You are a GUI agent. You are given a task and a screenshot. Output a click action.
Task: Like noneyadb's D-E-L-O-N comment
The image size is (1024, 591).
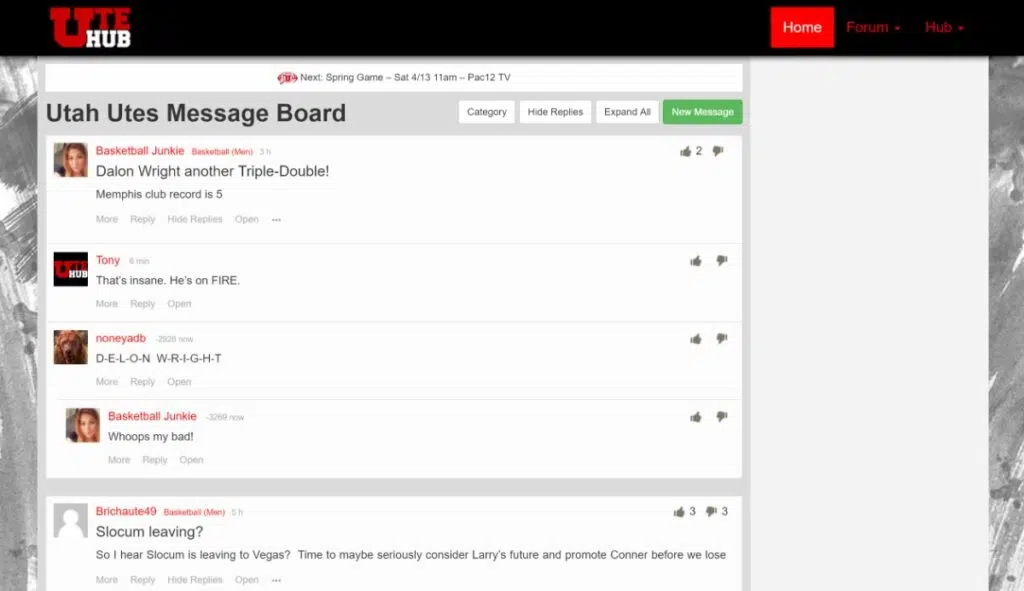695,338
